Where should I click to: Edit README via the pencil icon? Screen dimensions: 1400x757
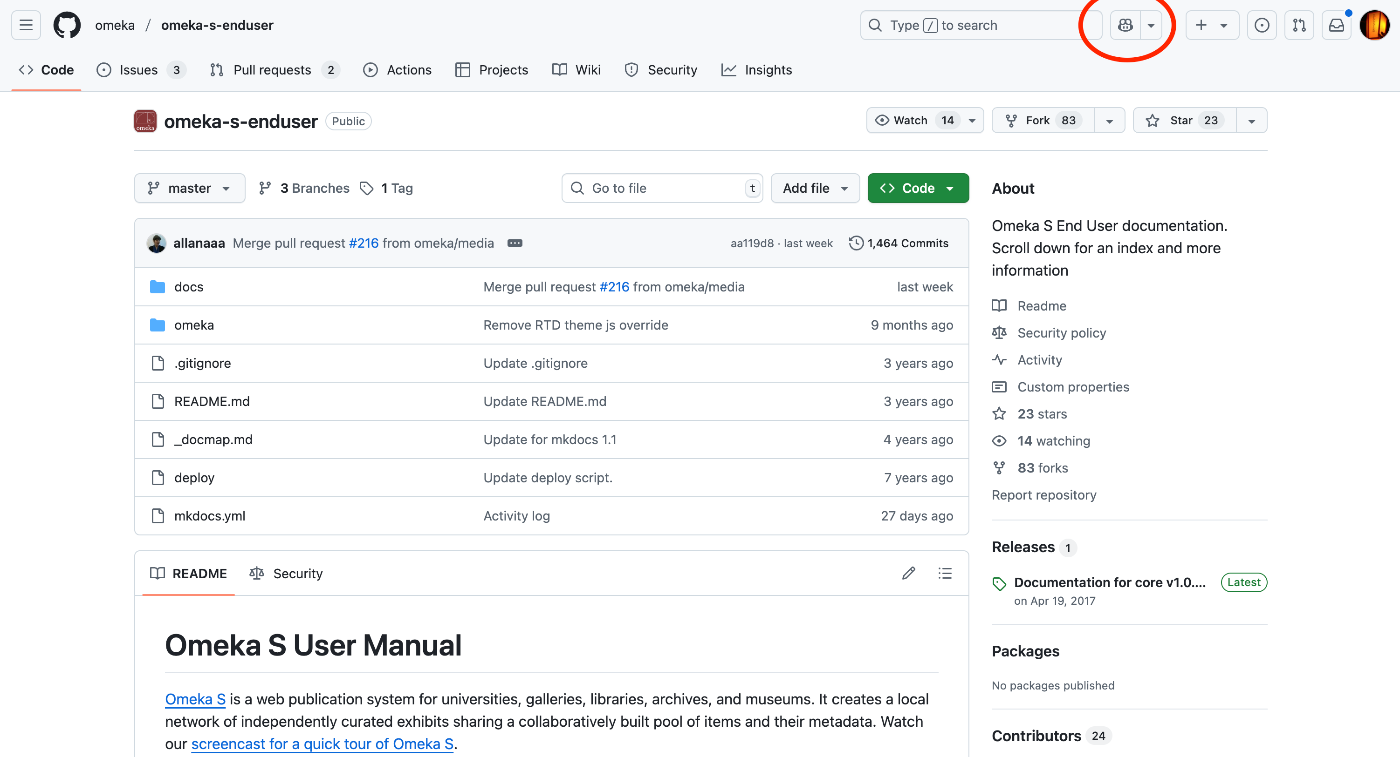(x=908, y=573)
